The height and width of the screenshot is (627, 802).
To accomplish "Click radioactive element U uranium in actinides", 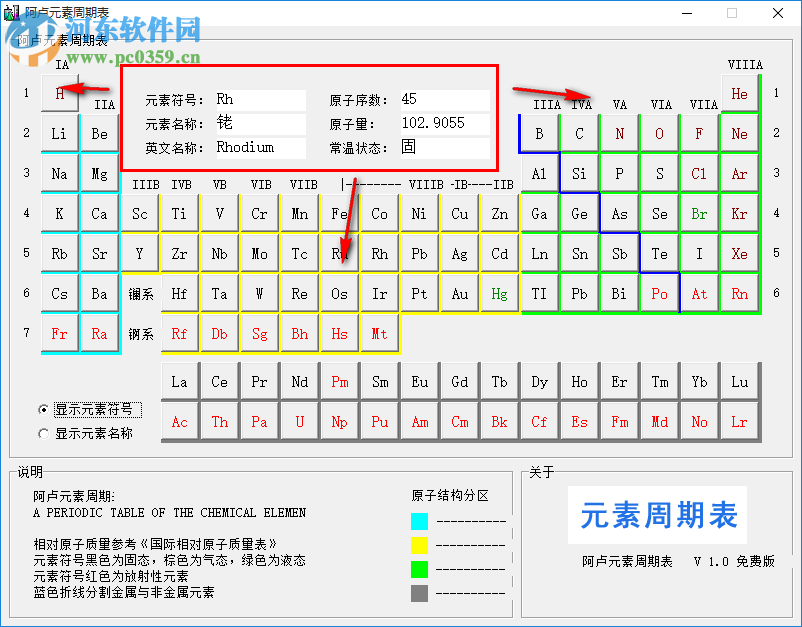I will [x=299, y=421].
